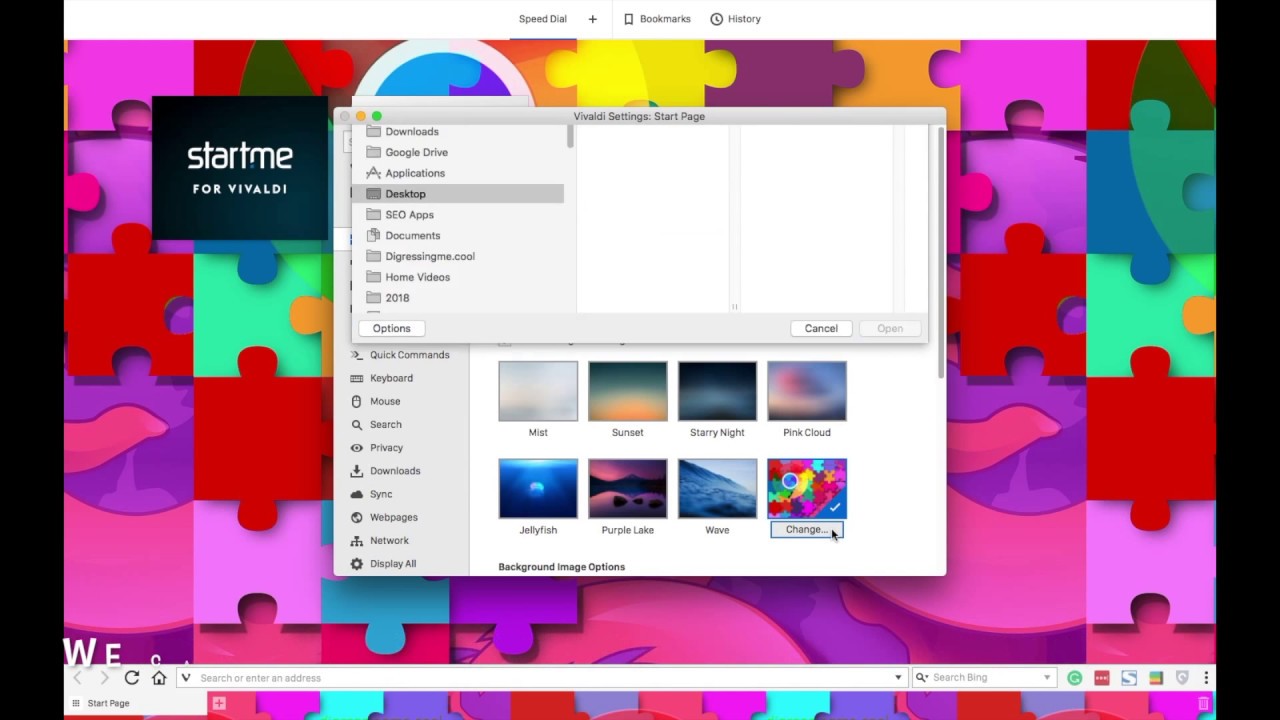Click the blue S extension icon
This screenshot has height=720, width=1280.
pos(1129,677)
